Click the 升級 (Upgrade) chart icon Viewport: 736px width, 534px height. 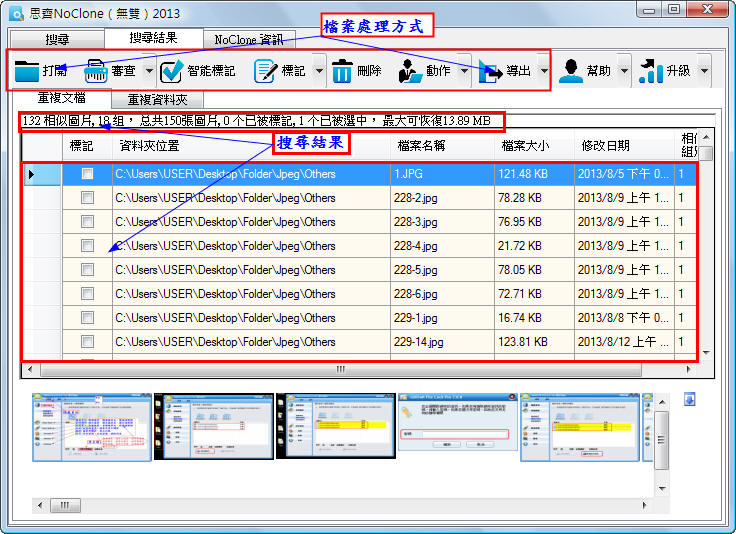pos(650,71)
